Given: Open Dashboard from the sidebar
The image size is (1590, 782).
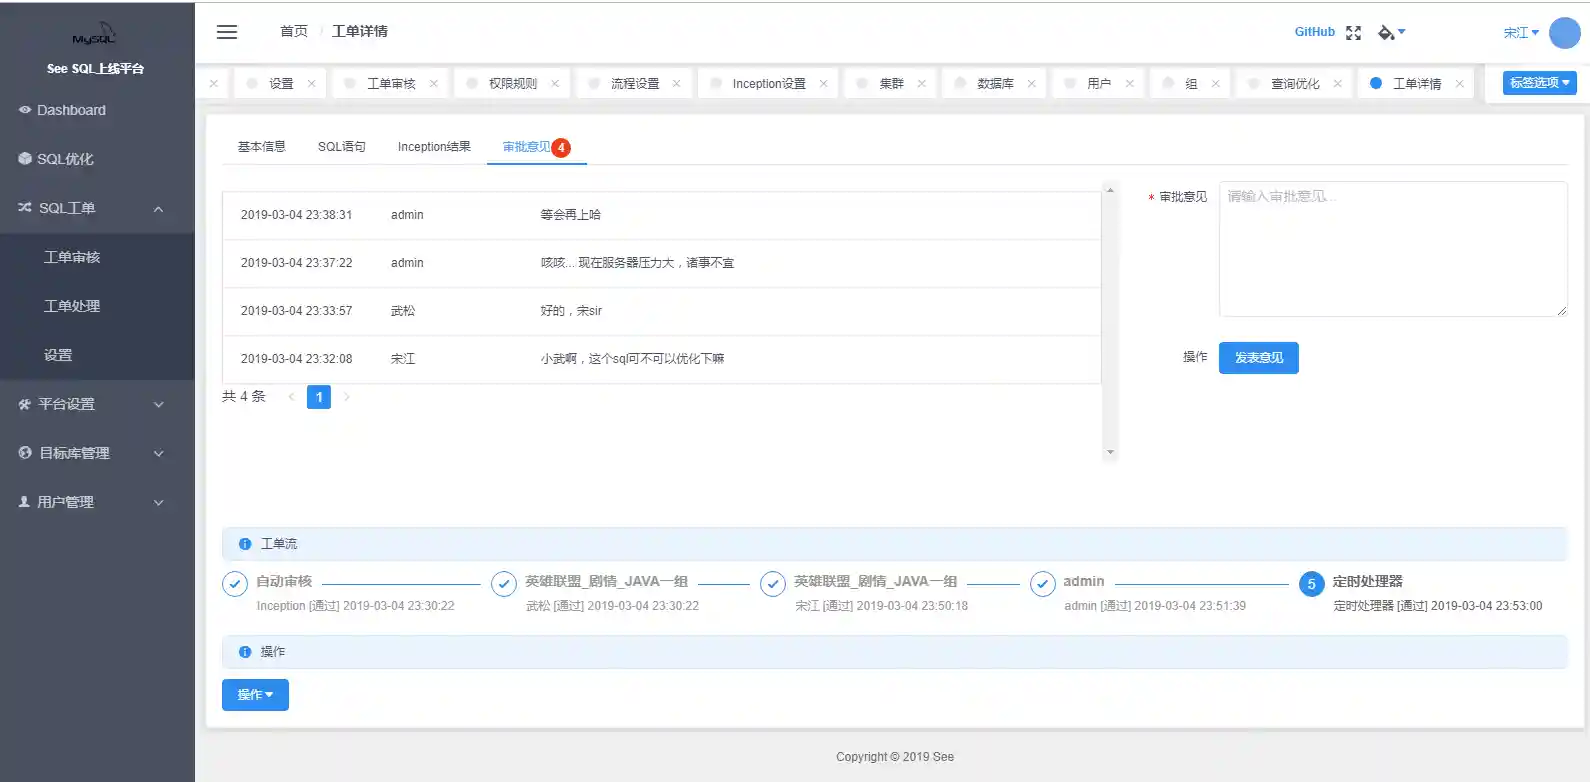Looking at the screenshot, I should pyautogui.click(x=71, y=110).
